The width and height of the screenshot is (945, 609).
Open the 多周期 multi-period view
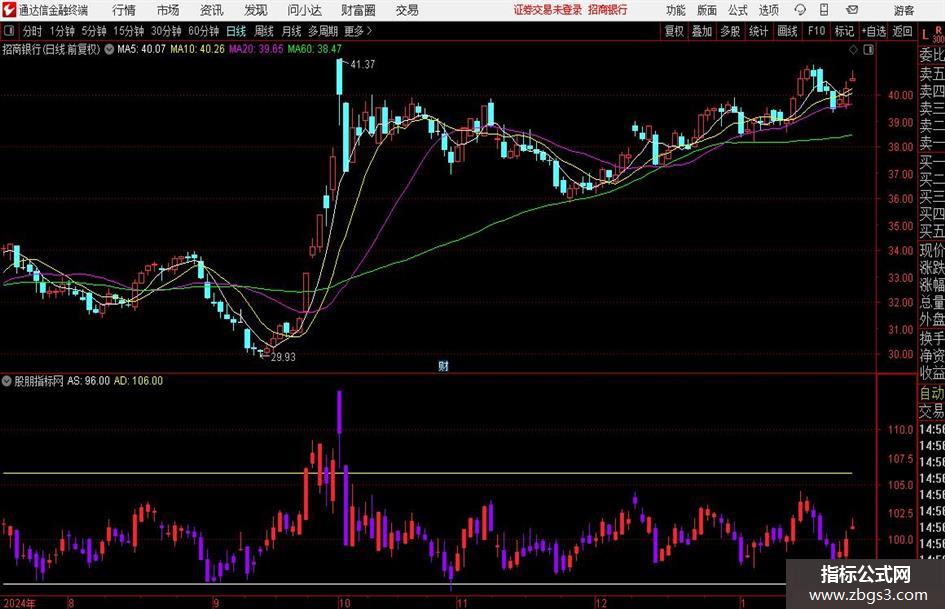tap(323, 31)
